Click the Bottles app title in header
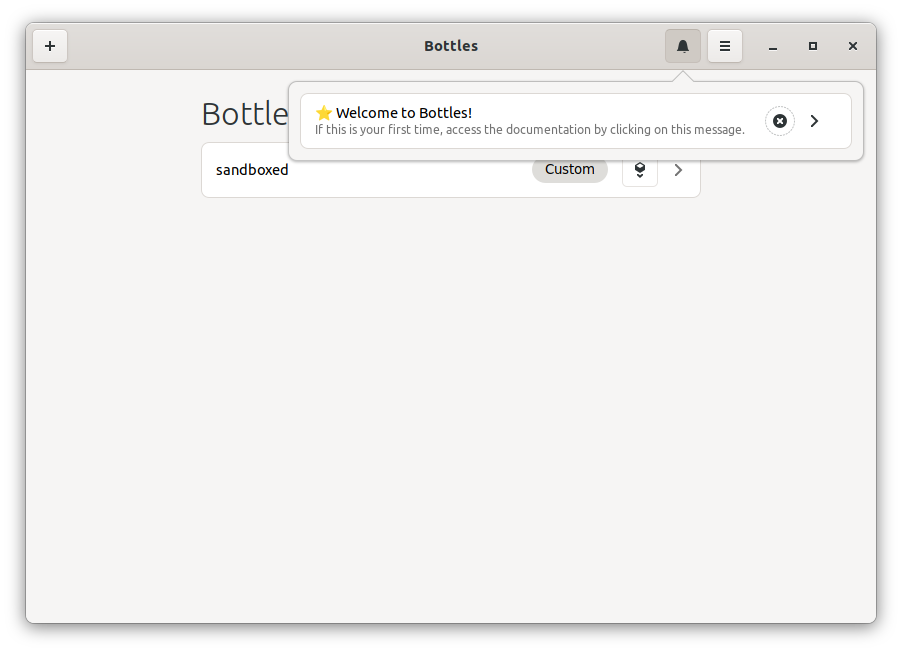 pyautogui.click(x=450, y=45)
